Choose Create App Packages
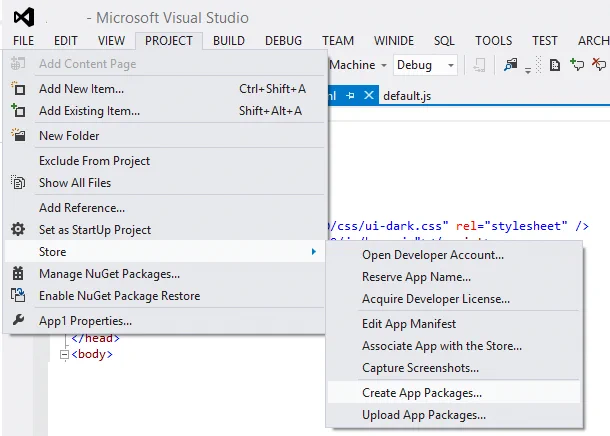 (454, 392)
